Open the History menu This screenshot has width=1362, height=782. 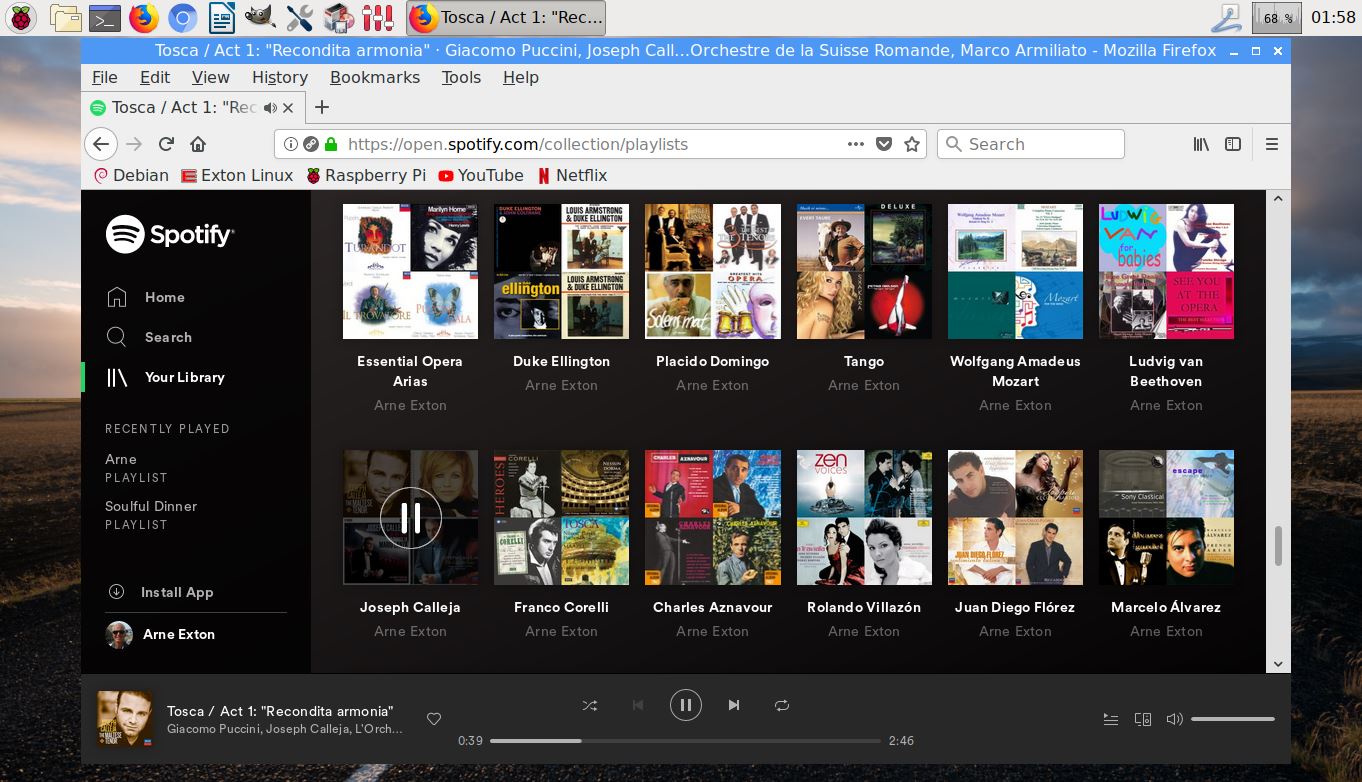click(280, 77)
